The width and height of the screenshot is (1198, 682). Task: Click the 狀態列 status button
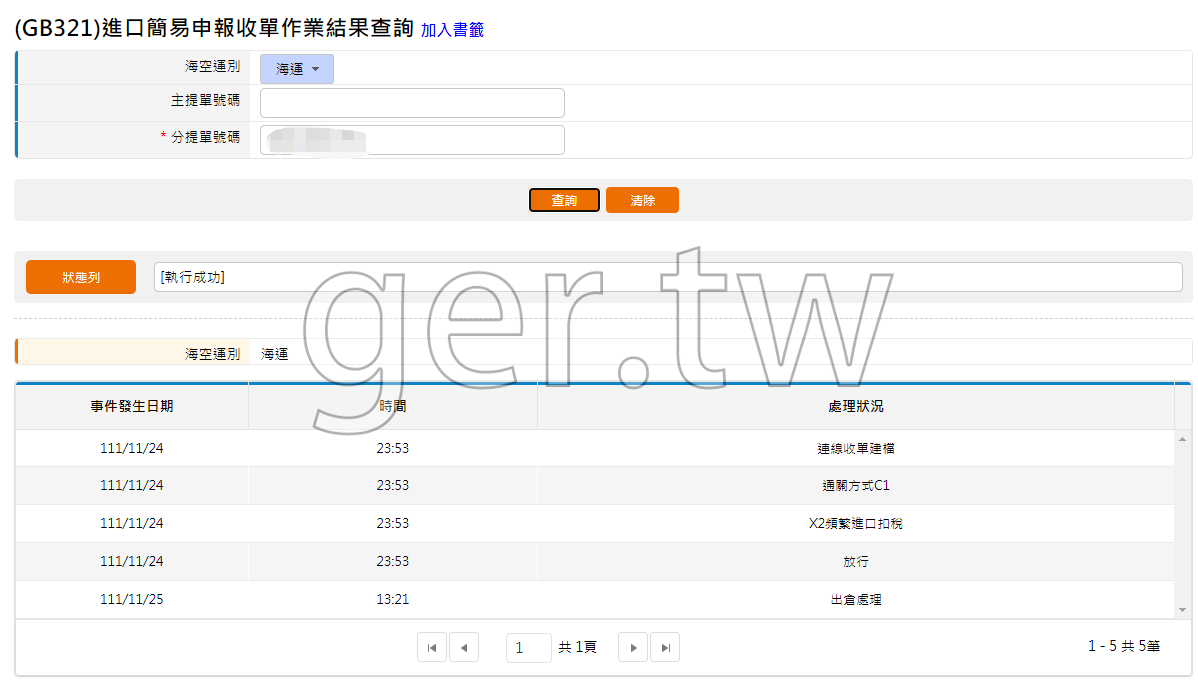81,277
